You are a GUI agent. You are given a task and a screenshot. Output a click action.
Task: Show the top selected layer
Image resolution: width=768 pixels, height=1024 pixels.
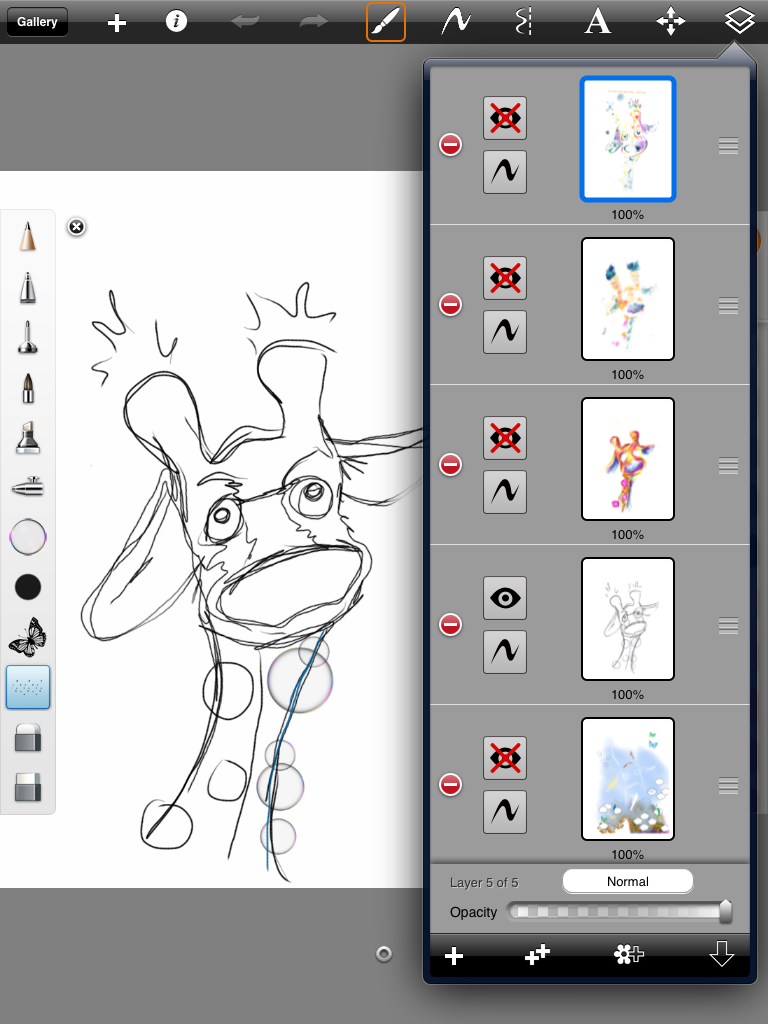click(505, 118)
